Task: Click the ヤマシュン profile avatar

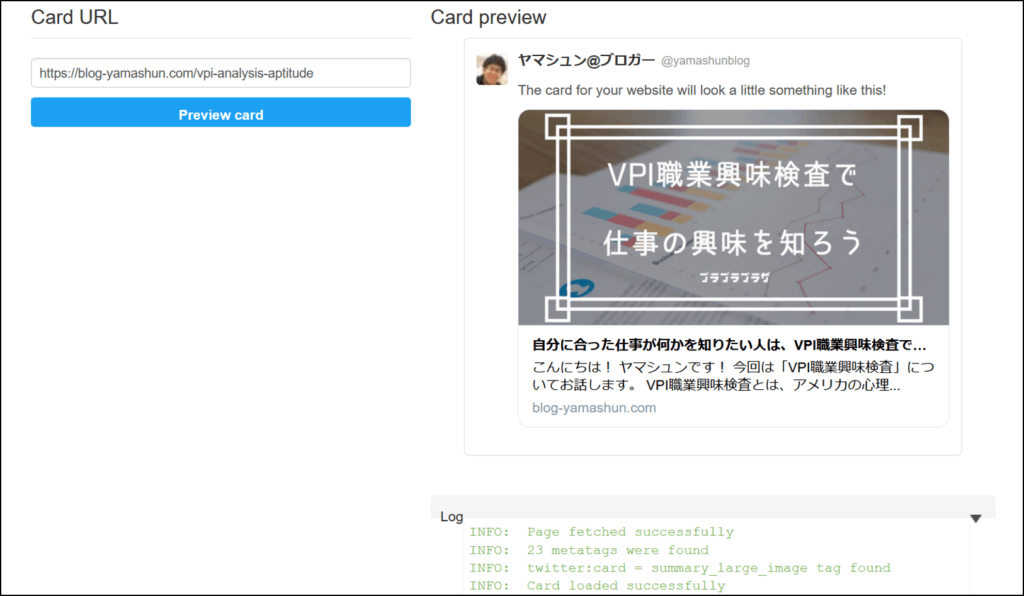Action: tap(492, 69)
